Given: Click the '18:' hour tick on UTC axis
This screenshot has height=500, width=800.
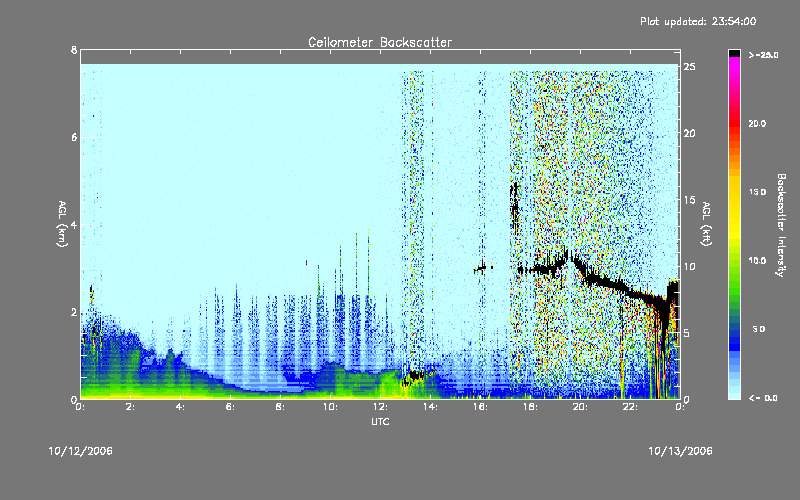Looking at the screenshot, I should click(x=530, y=407).
